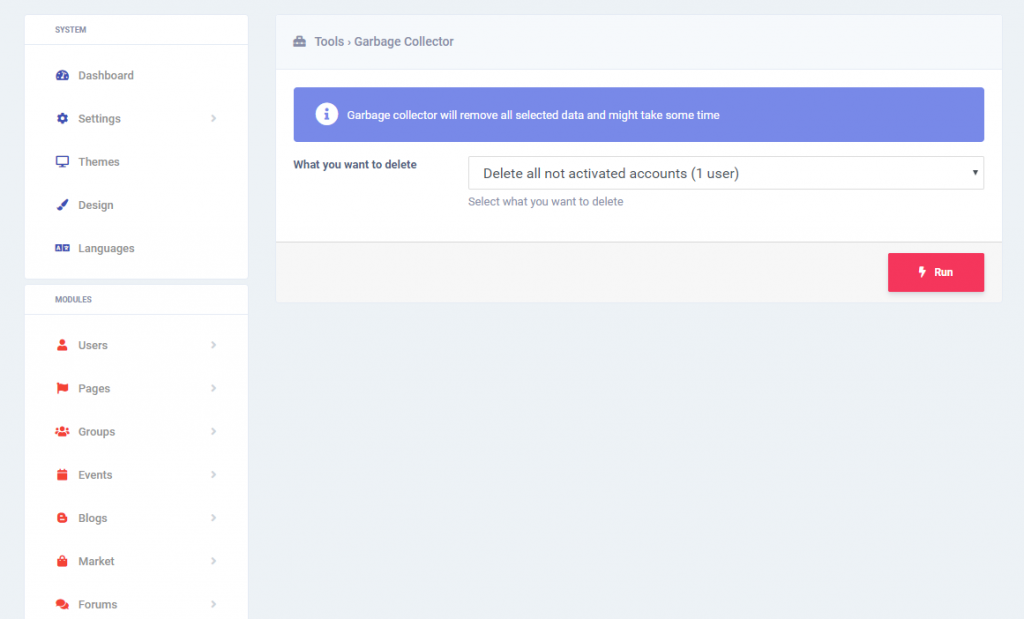Expand the Forums submenu chevron

(214, 604)
